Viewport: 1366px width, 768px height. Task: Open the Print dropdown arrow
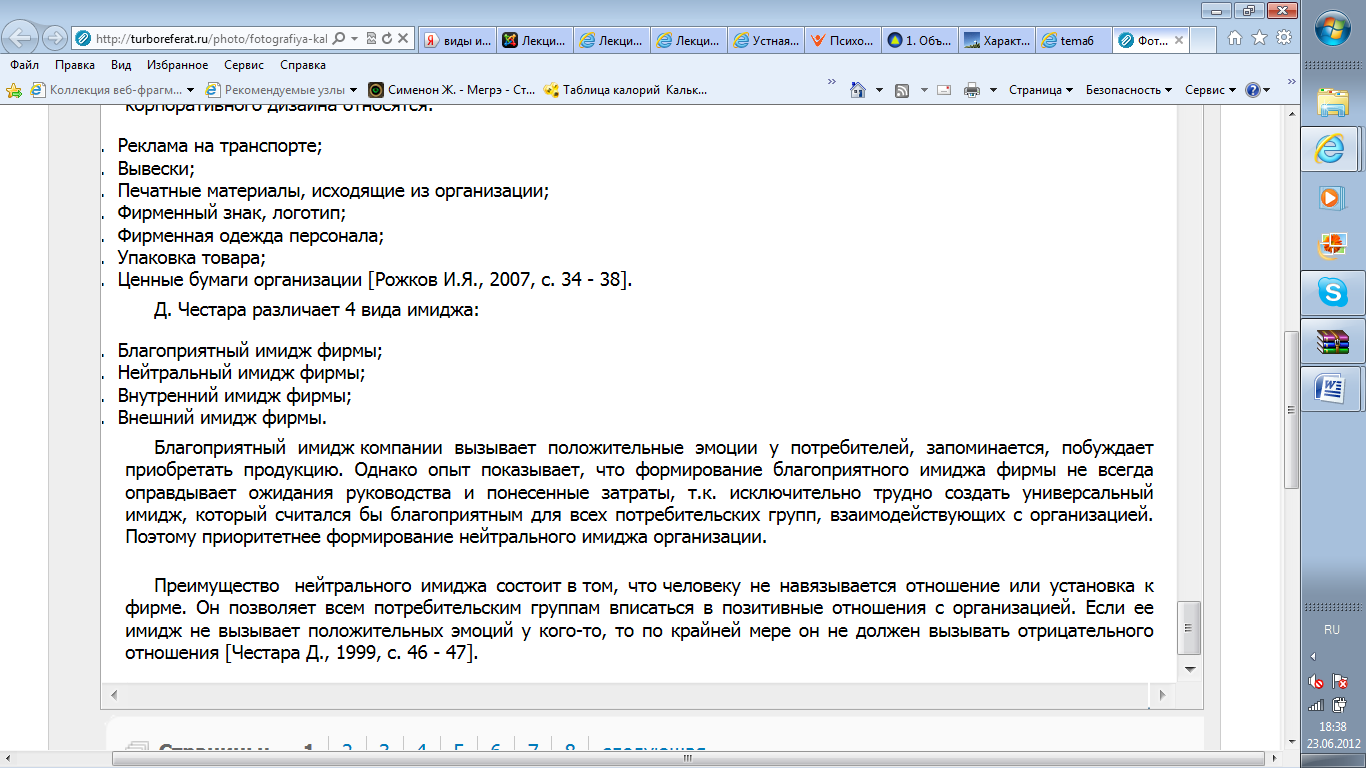[994, 90]
